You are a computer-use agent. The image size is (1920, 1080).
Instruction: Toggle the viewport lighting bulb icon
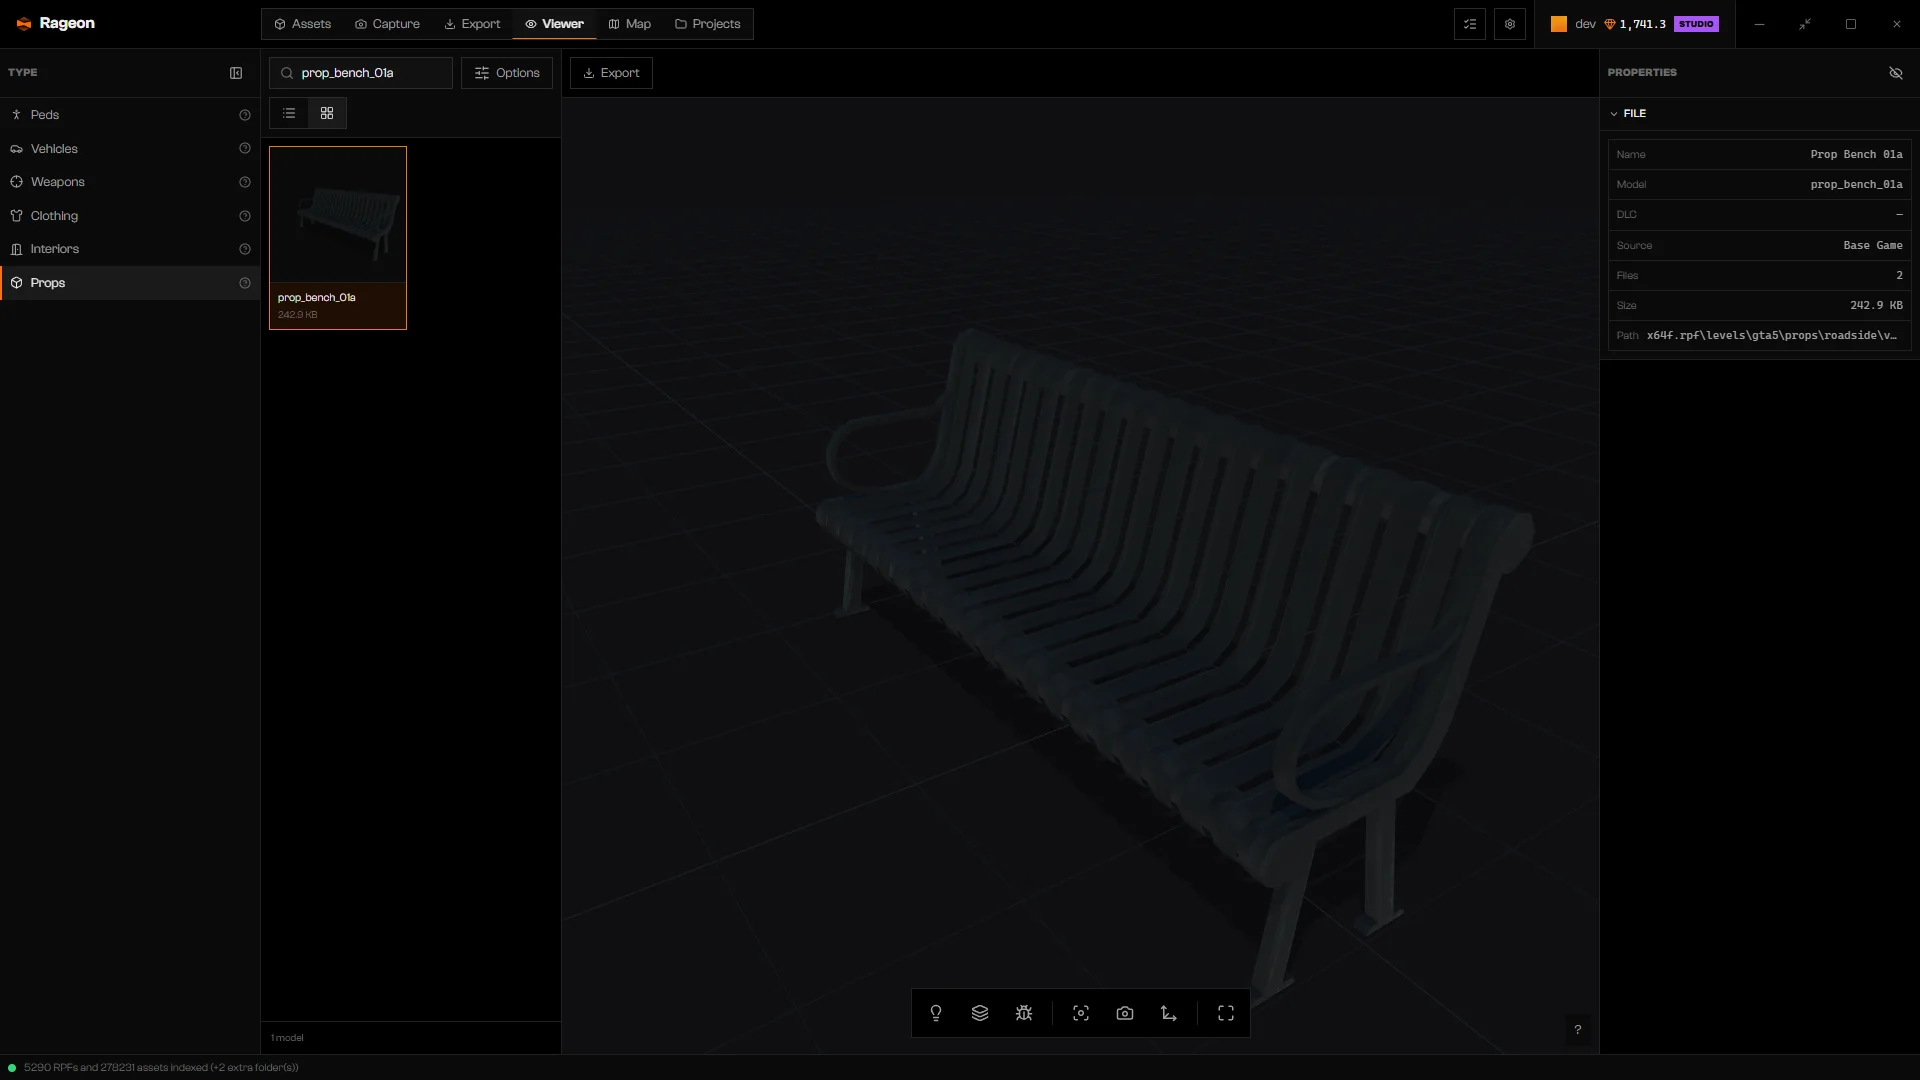click(x=936, y=1013)
